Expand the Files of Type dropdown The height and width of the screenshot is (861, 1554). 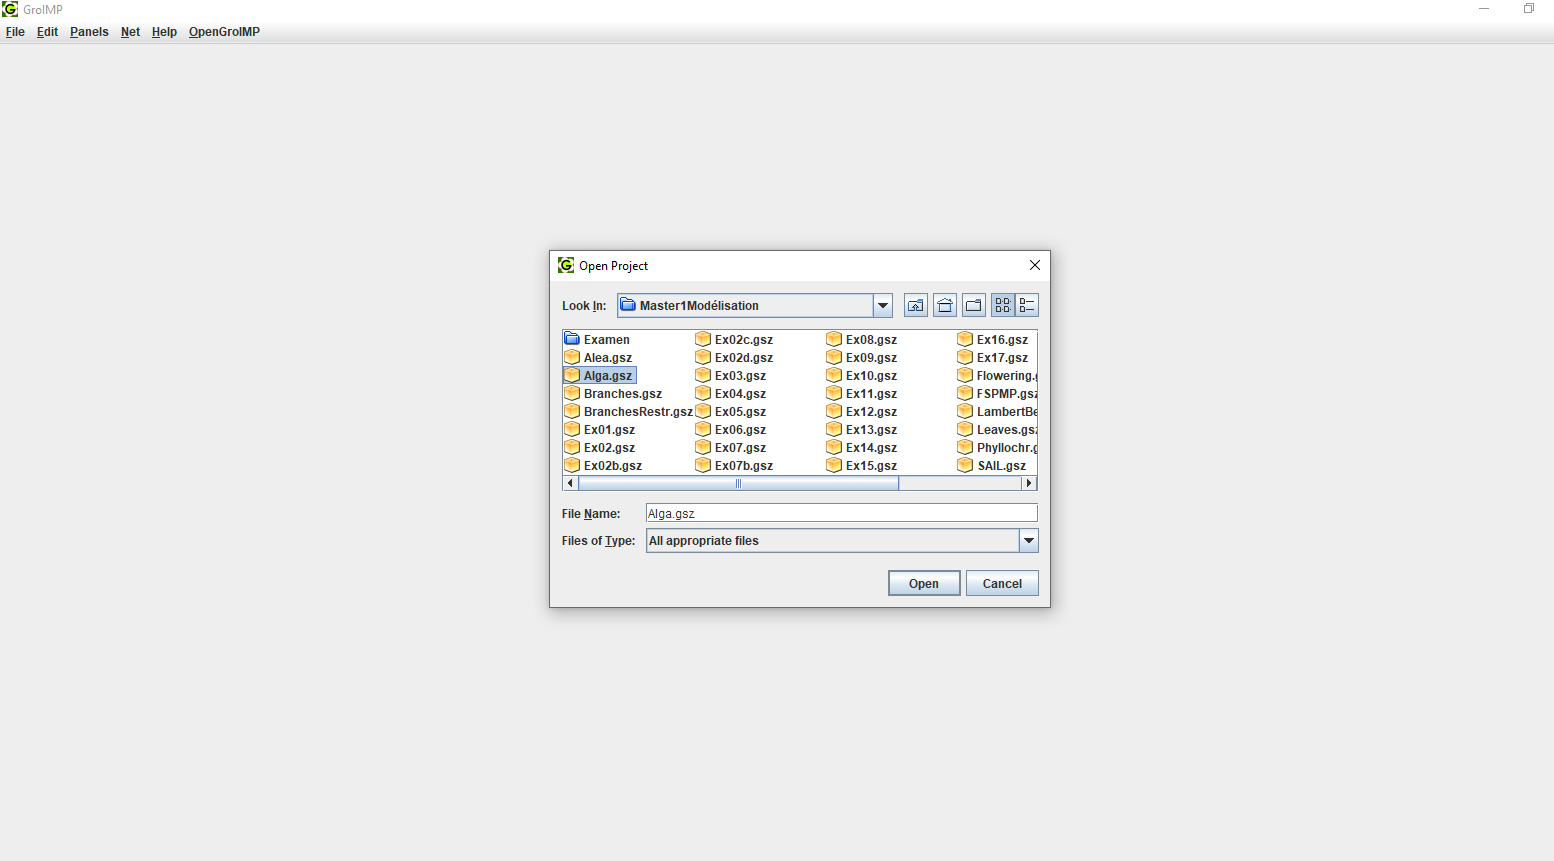point(1028,541)
